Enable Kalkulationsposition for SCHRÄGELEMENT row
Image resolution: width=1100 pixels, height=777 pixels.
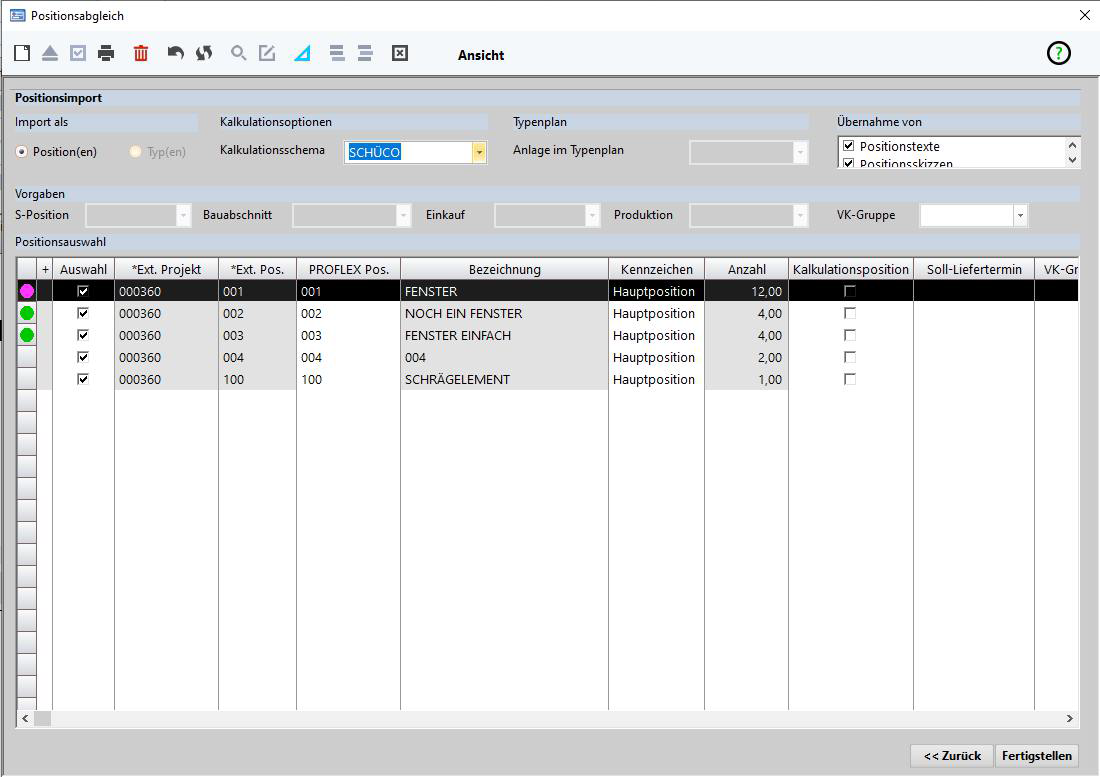850,379
